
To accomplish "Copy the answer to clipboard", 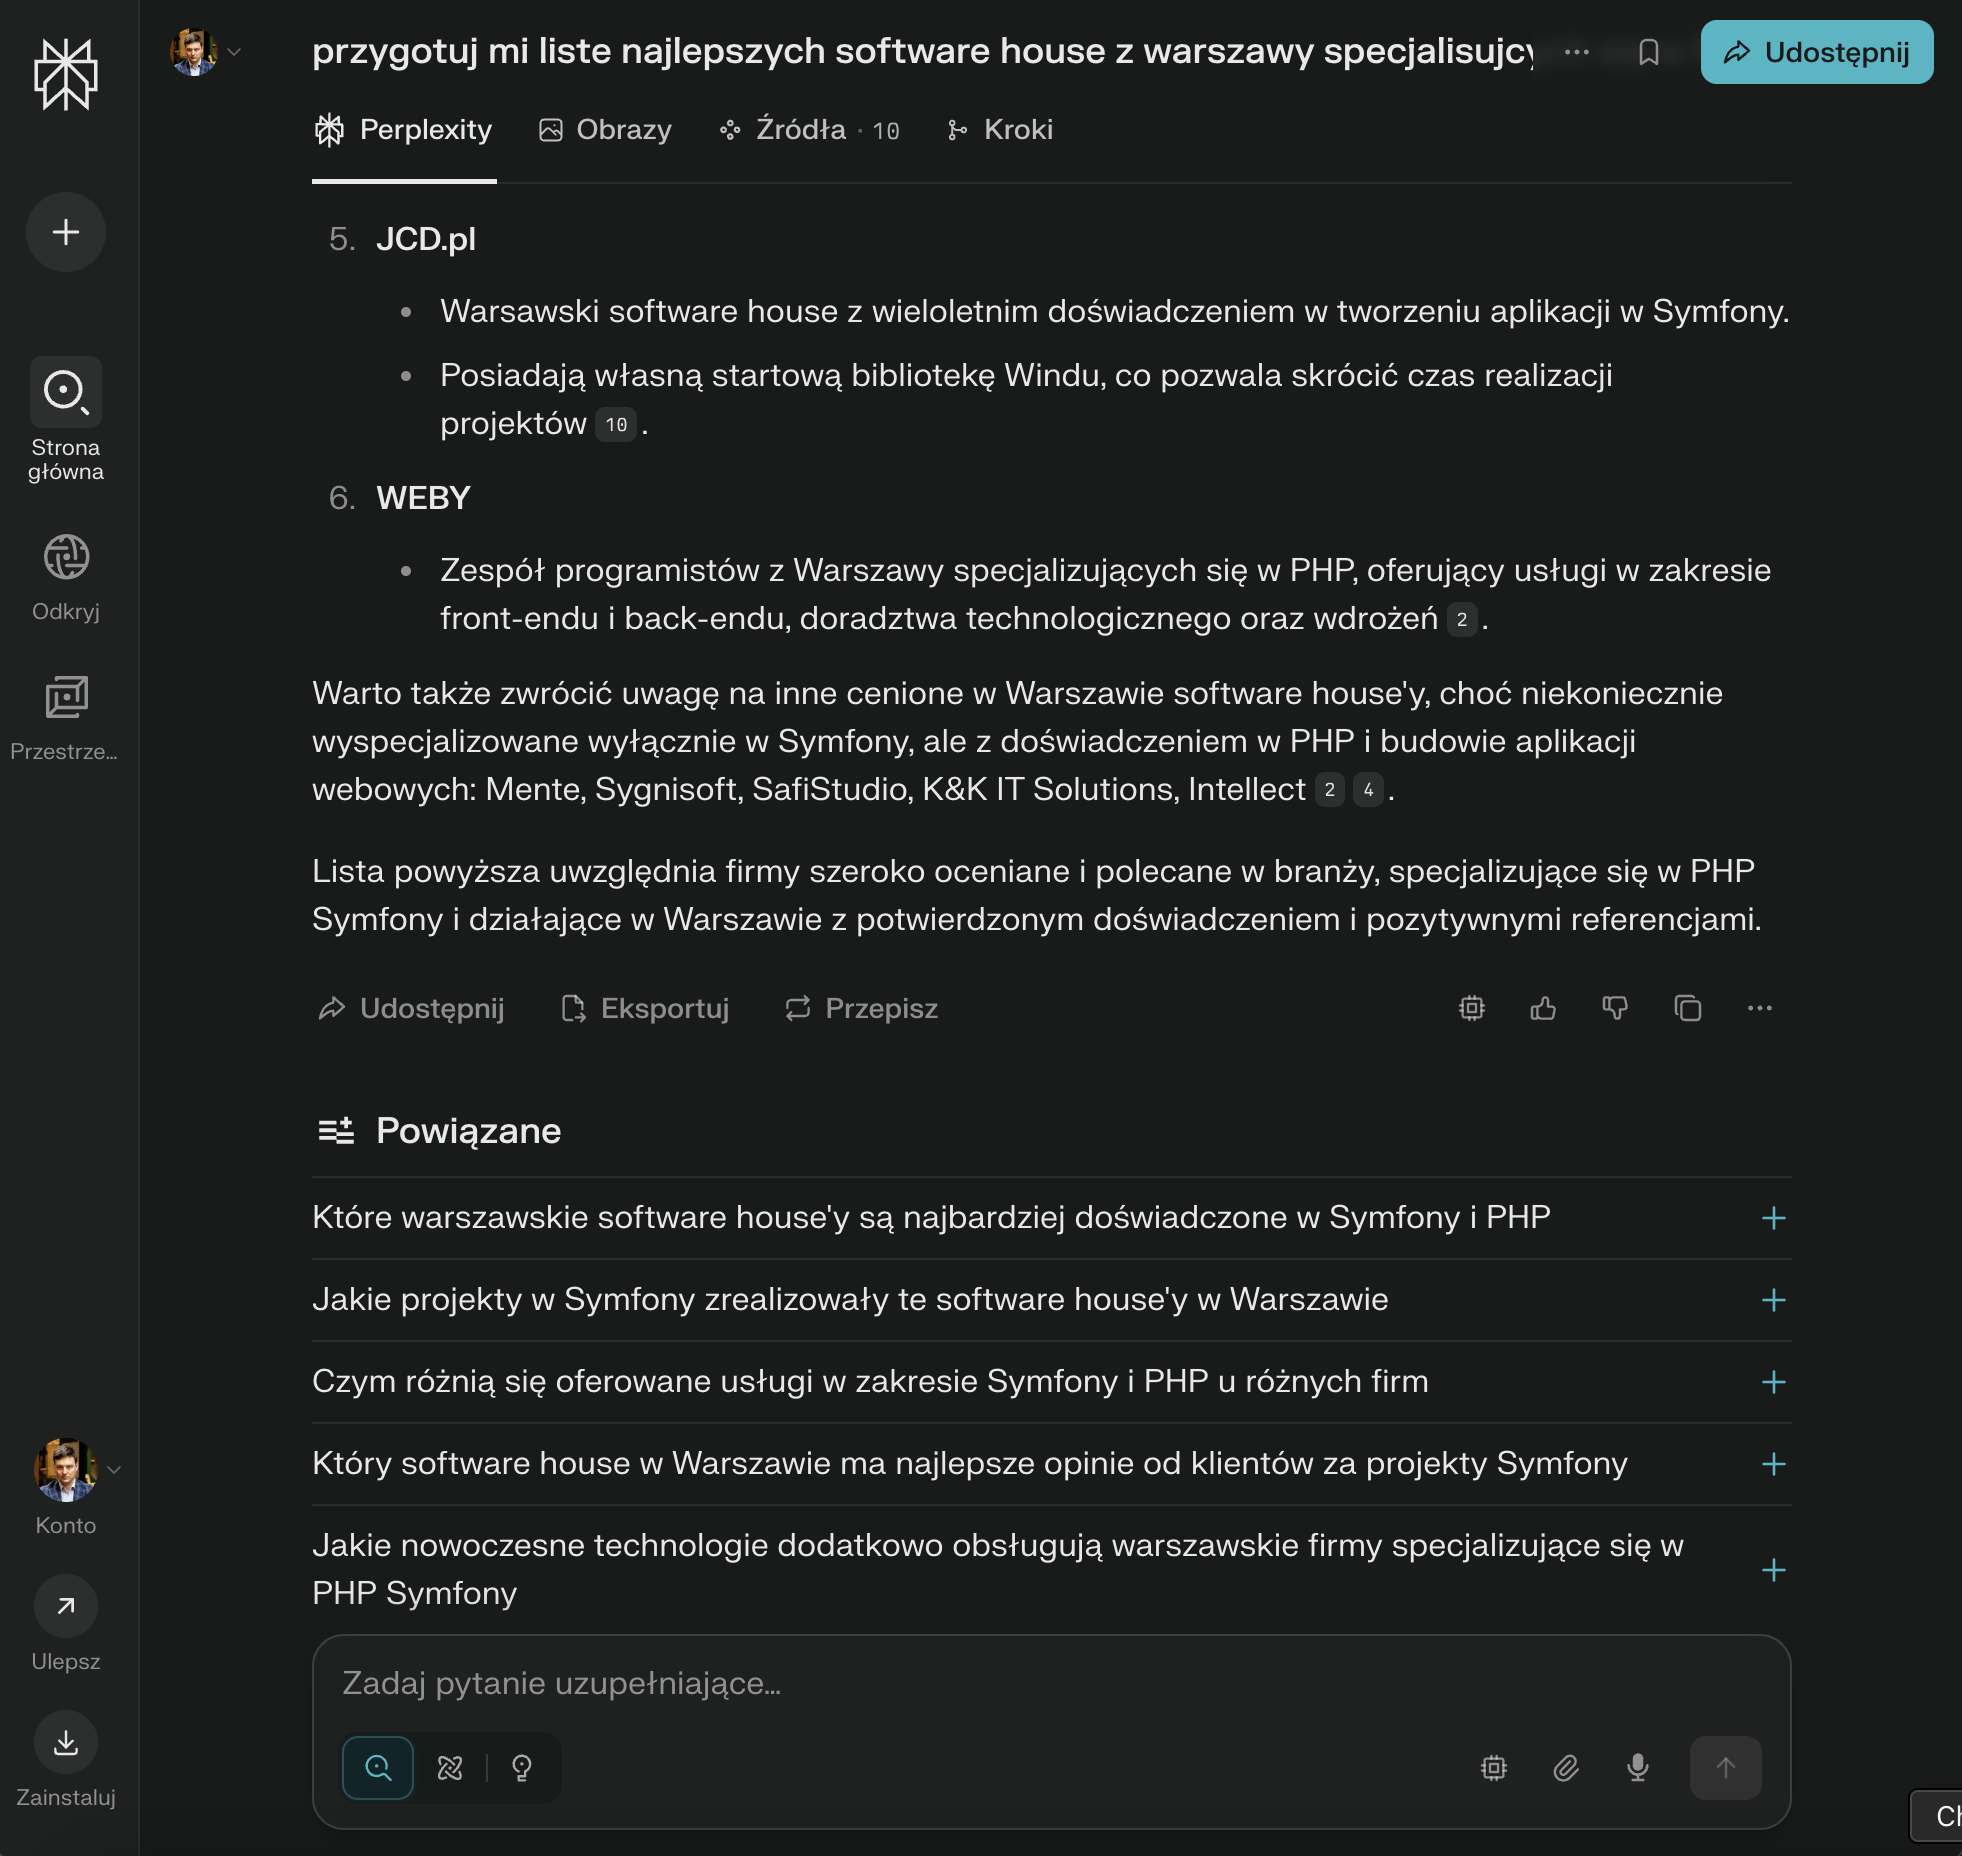I will click(1688, 1008).
